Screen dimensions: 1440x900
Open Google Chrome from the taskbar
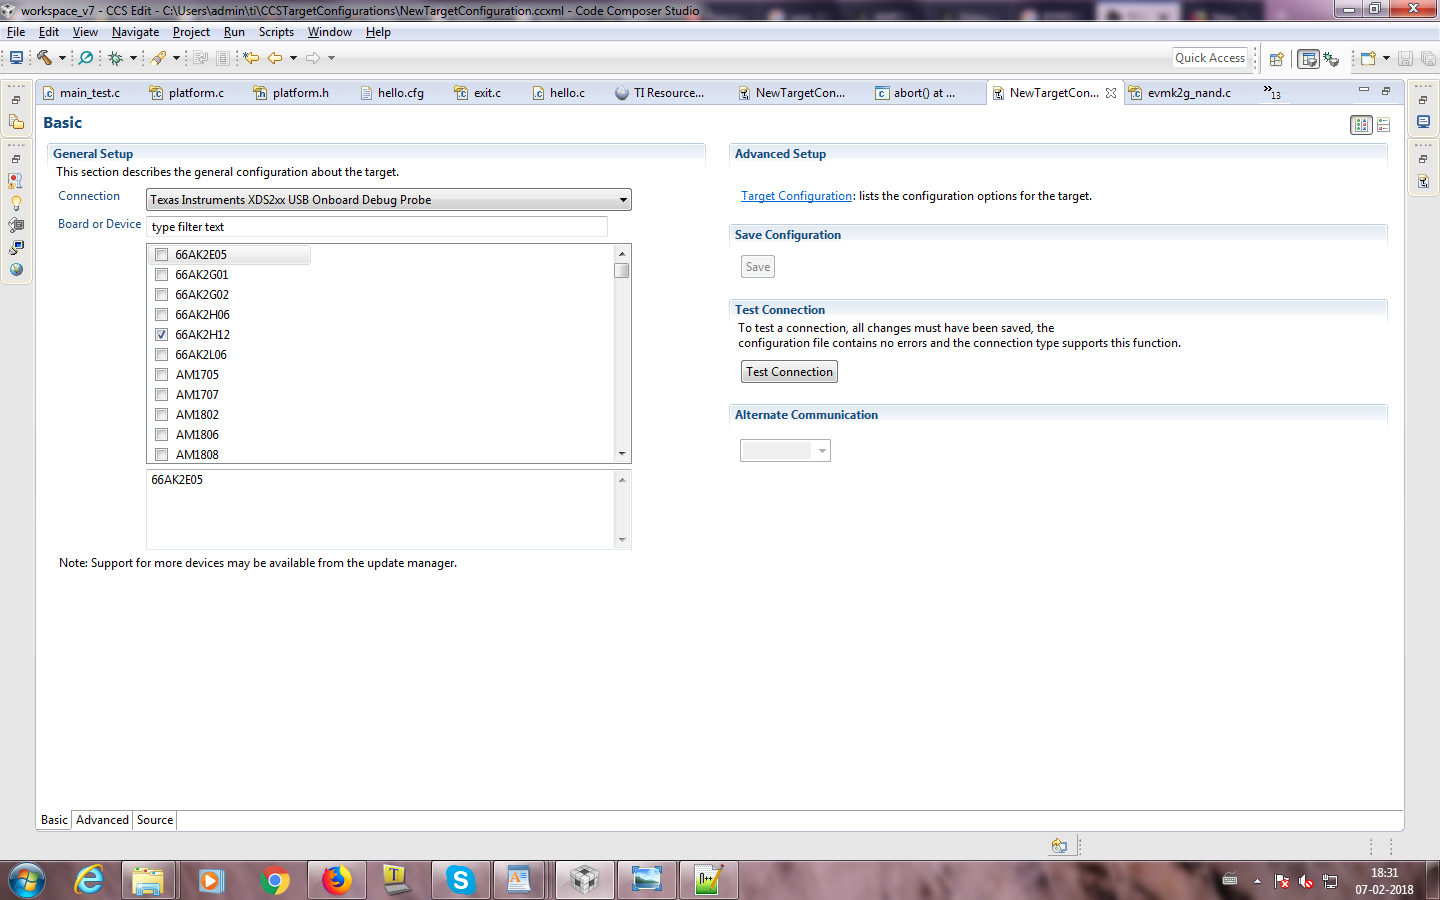pyautogui.click(x=274, y=880)
